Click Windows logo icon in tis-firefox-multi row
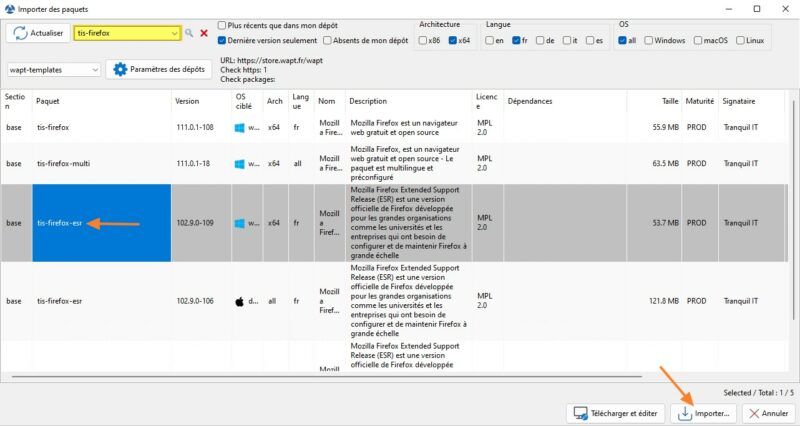The image size is (800, 426). point(239,164)
